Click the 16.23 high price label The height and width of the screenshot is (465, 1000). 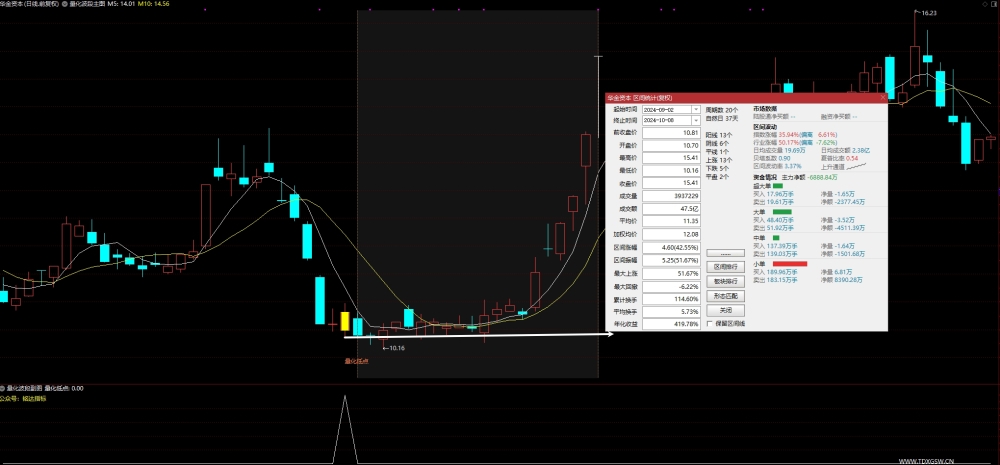[929, 12]
